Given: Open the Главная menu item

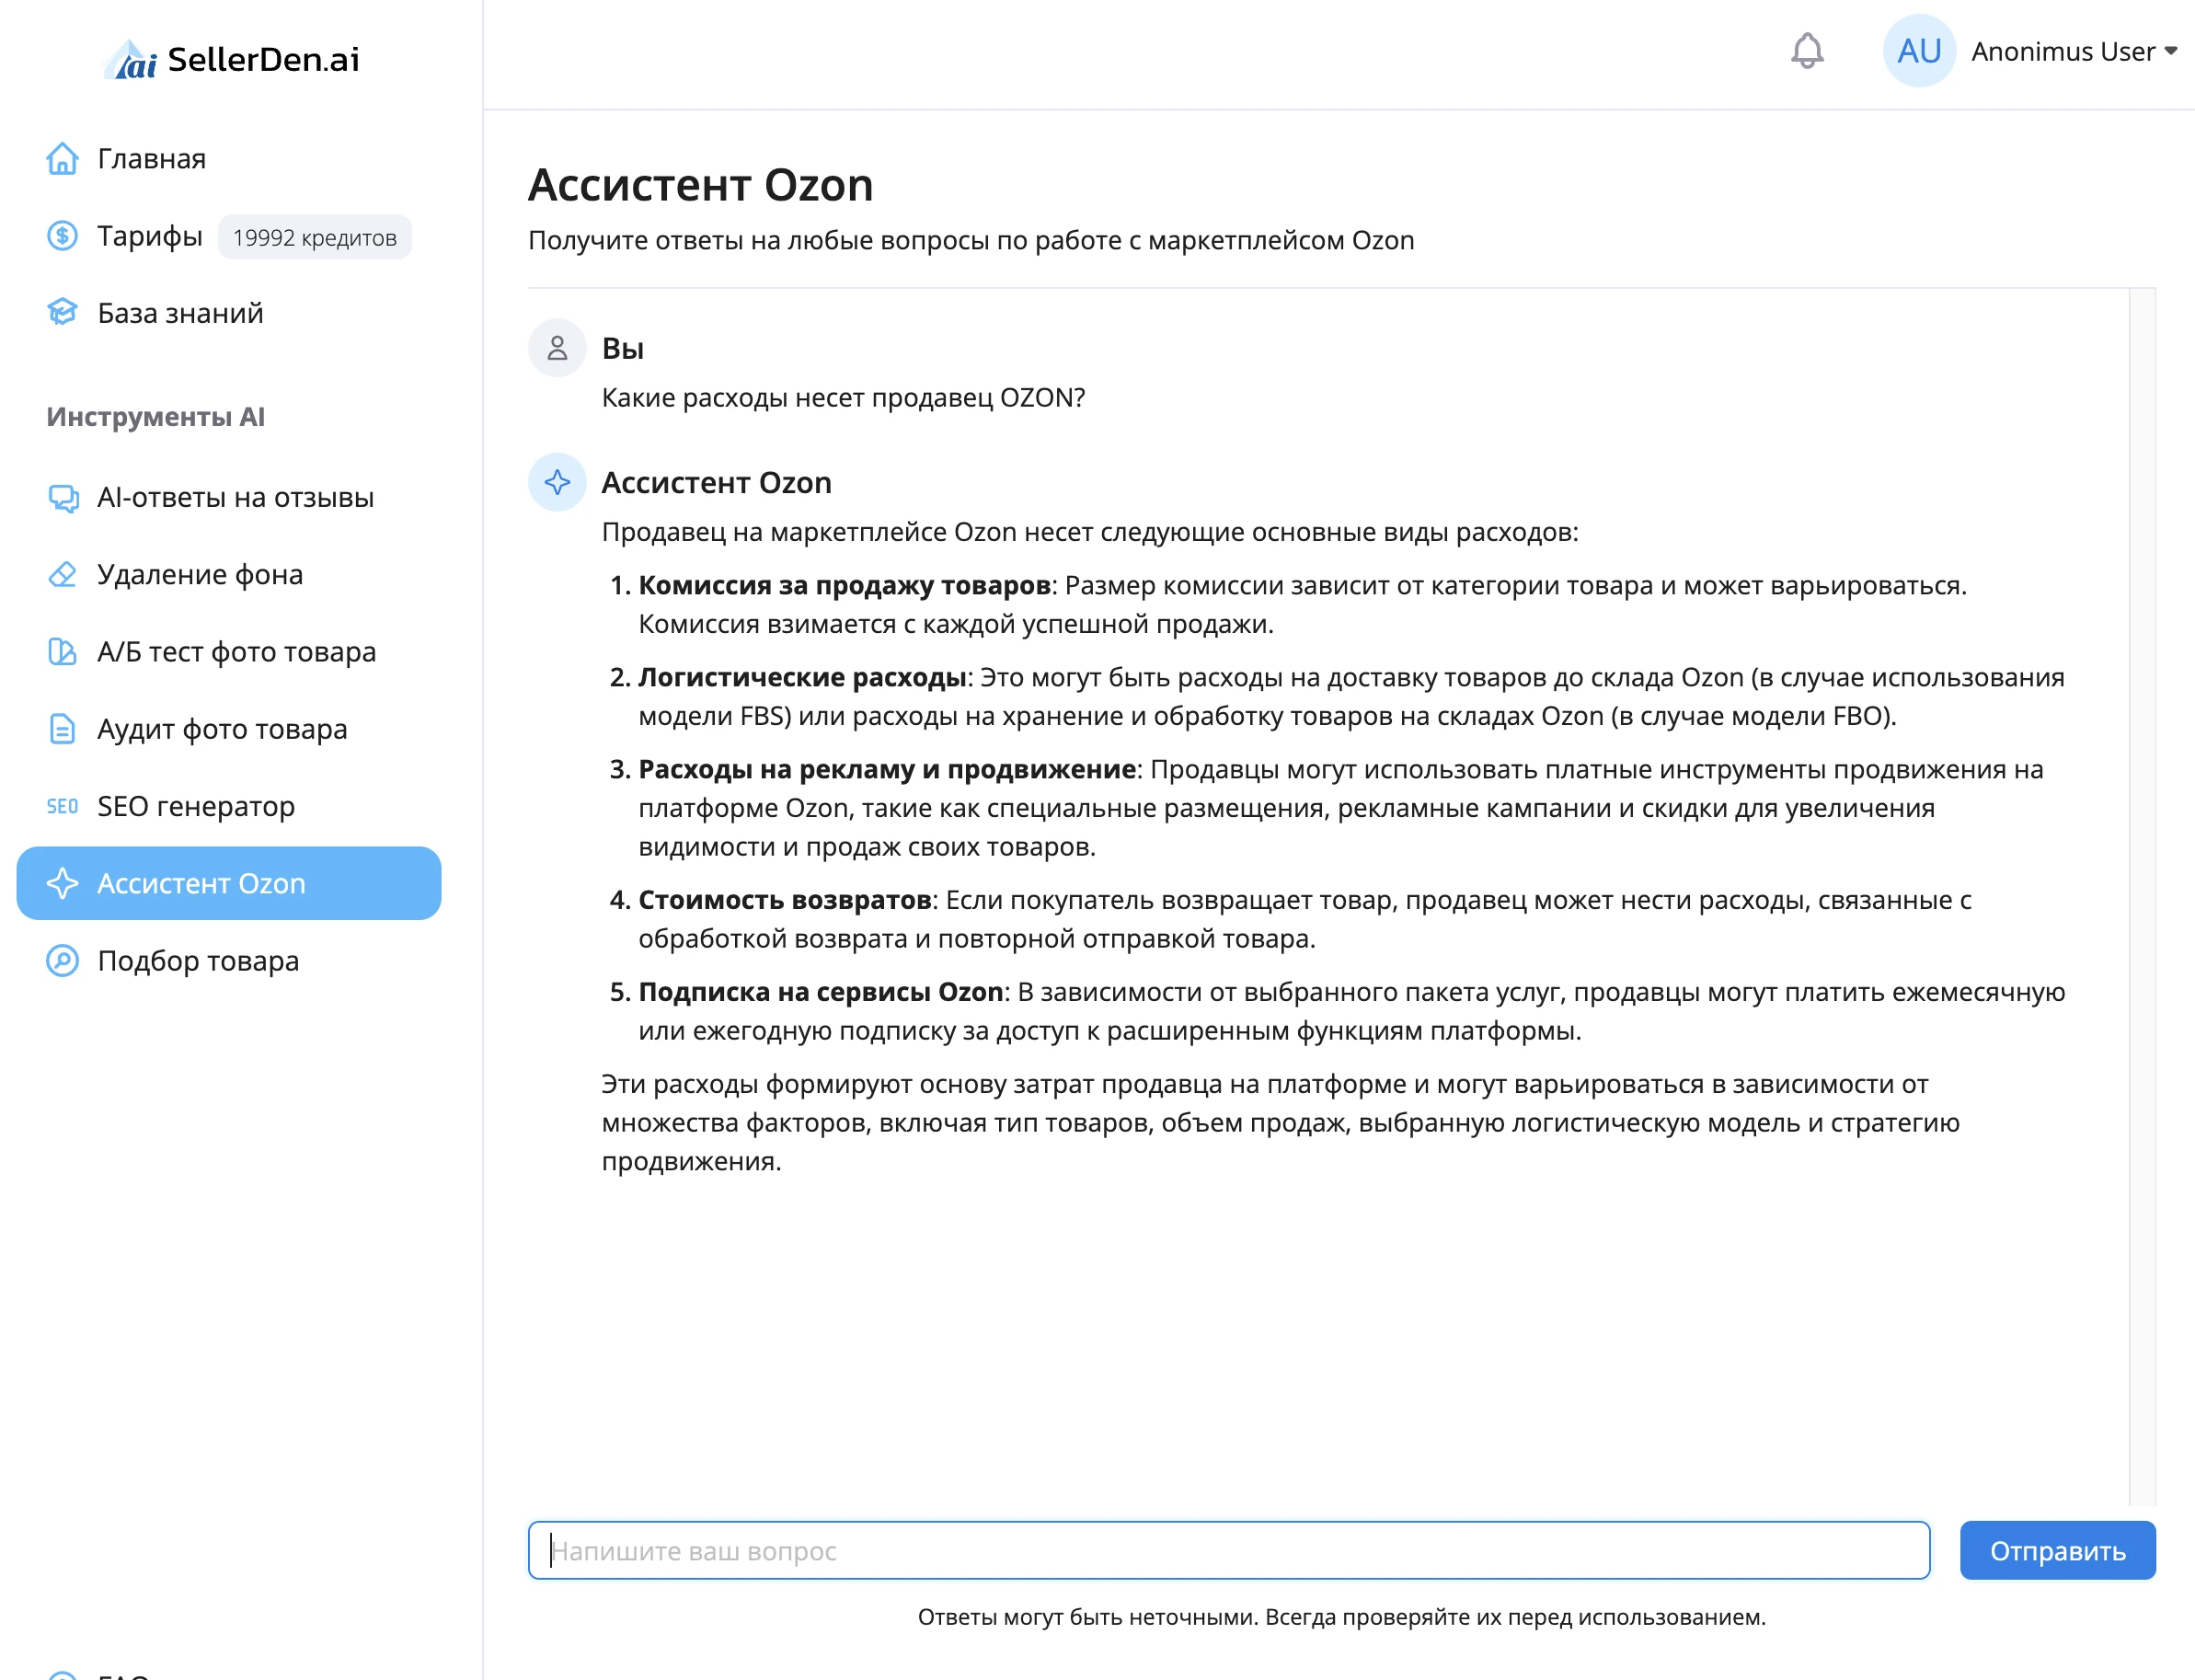Looking at the screenshot, I should 152,159.
